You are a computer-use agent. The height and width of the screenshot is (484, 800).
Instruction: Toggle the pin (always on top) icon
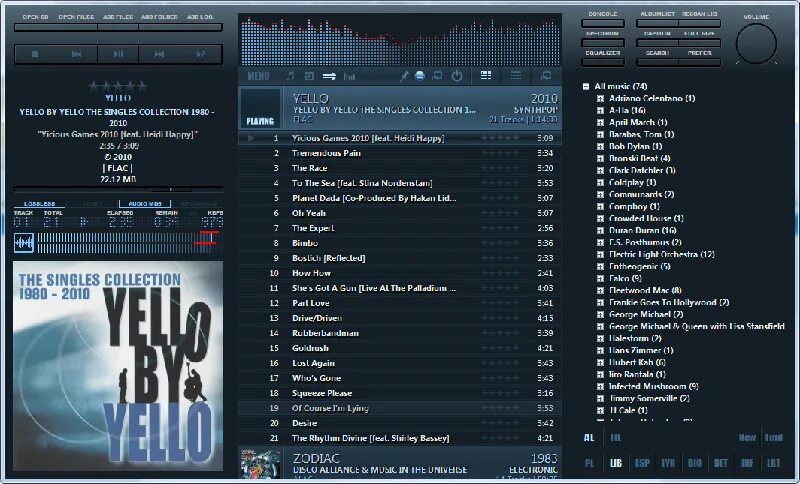click(x=404, y=77)
